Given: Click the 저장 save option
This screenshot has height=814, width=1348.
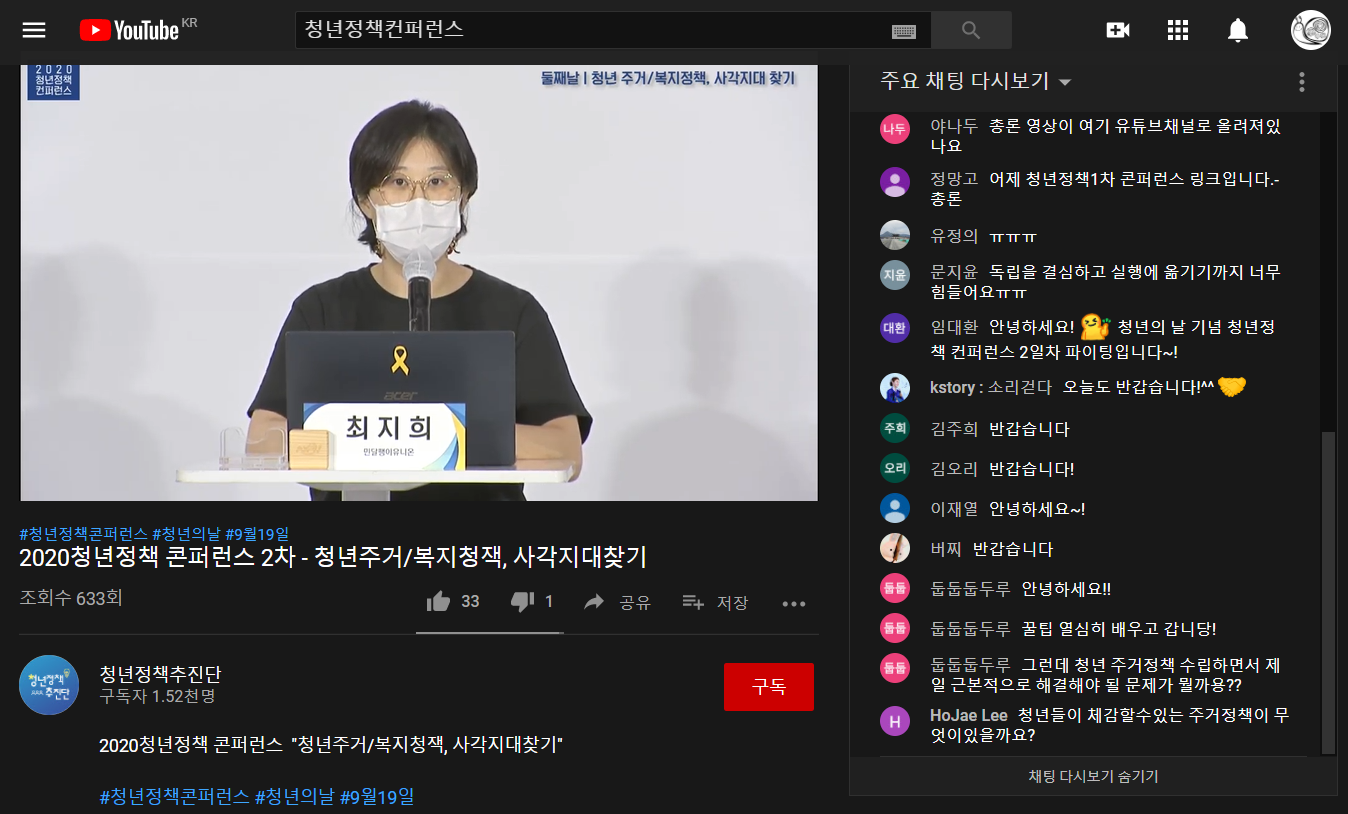Looking at the screenshot, I should click(715, 602).
